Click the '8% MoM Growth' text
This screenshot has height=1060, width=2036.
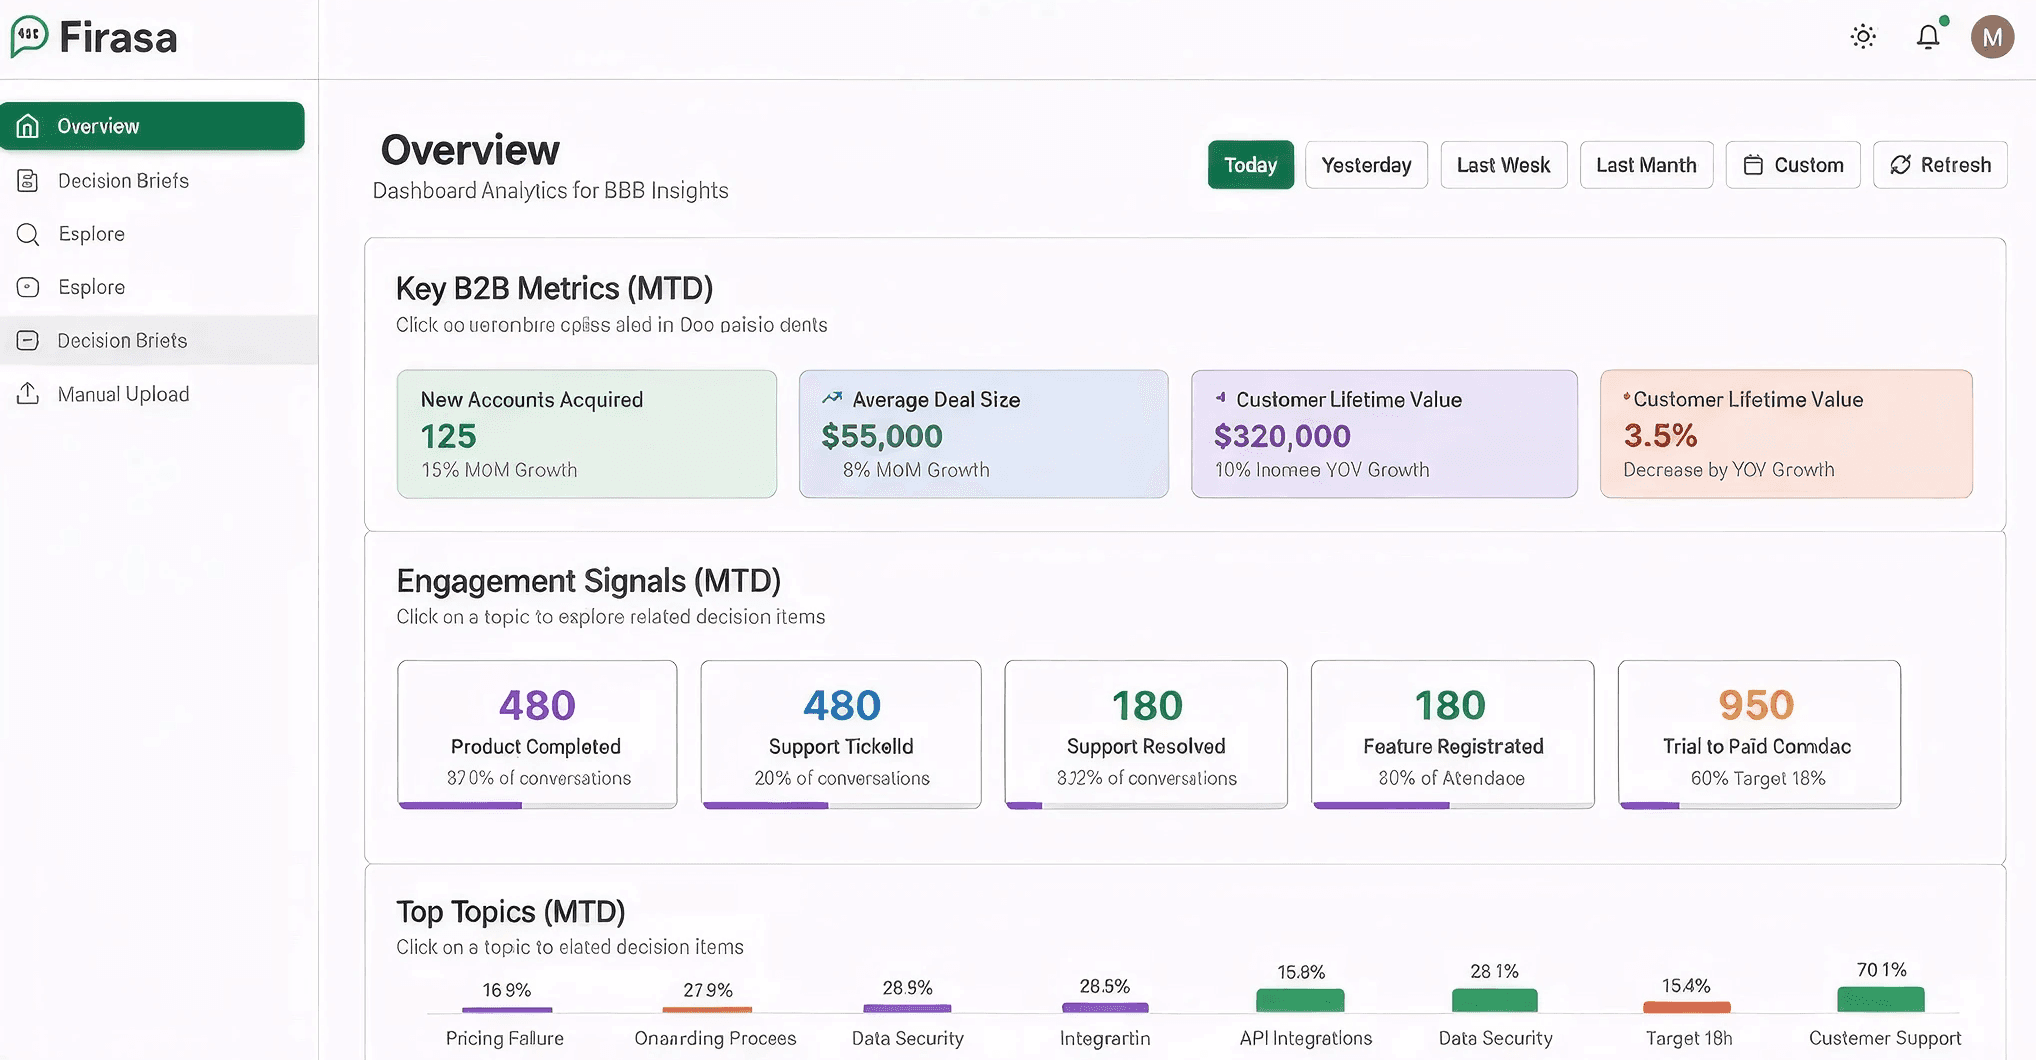click(x=916, y=470)
